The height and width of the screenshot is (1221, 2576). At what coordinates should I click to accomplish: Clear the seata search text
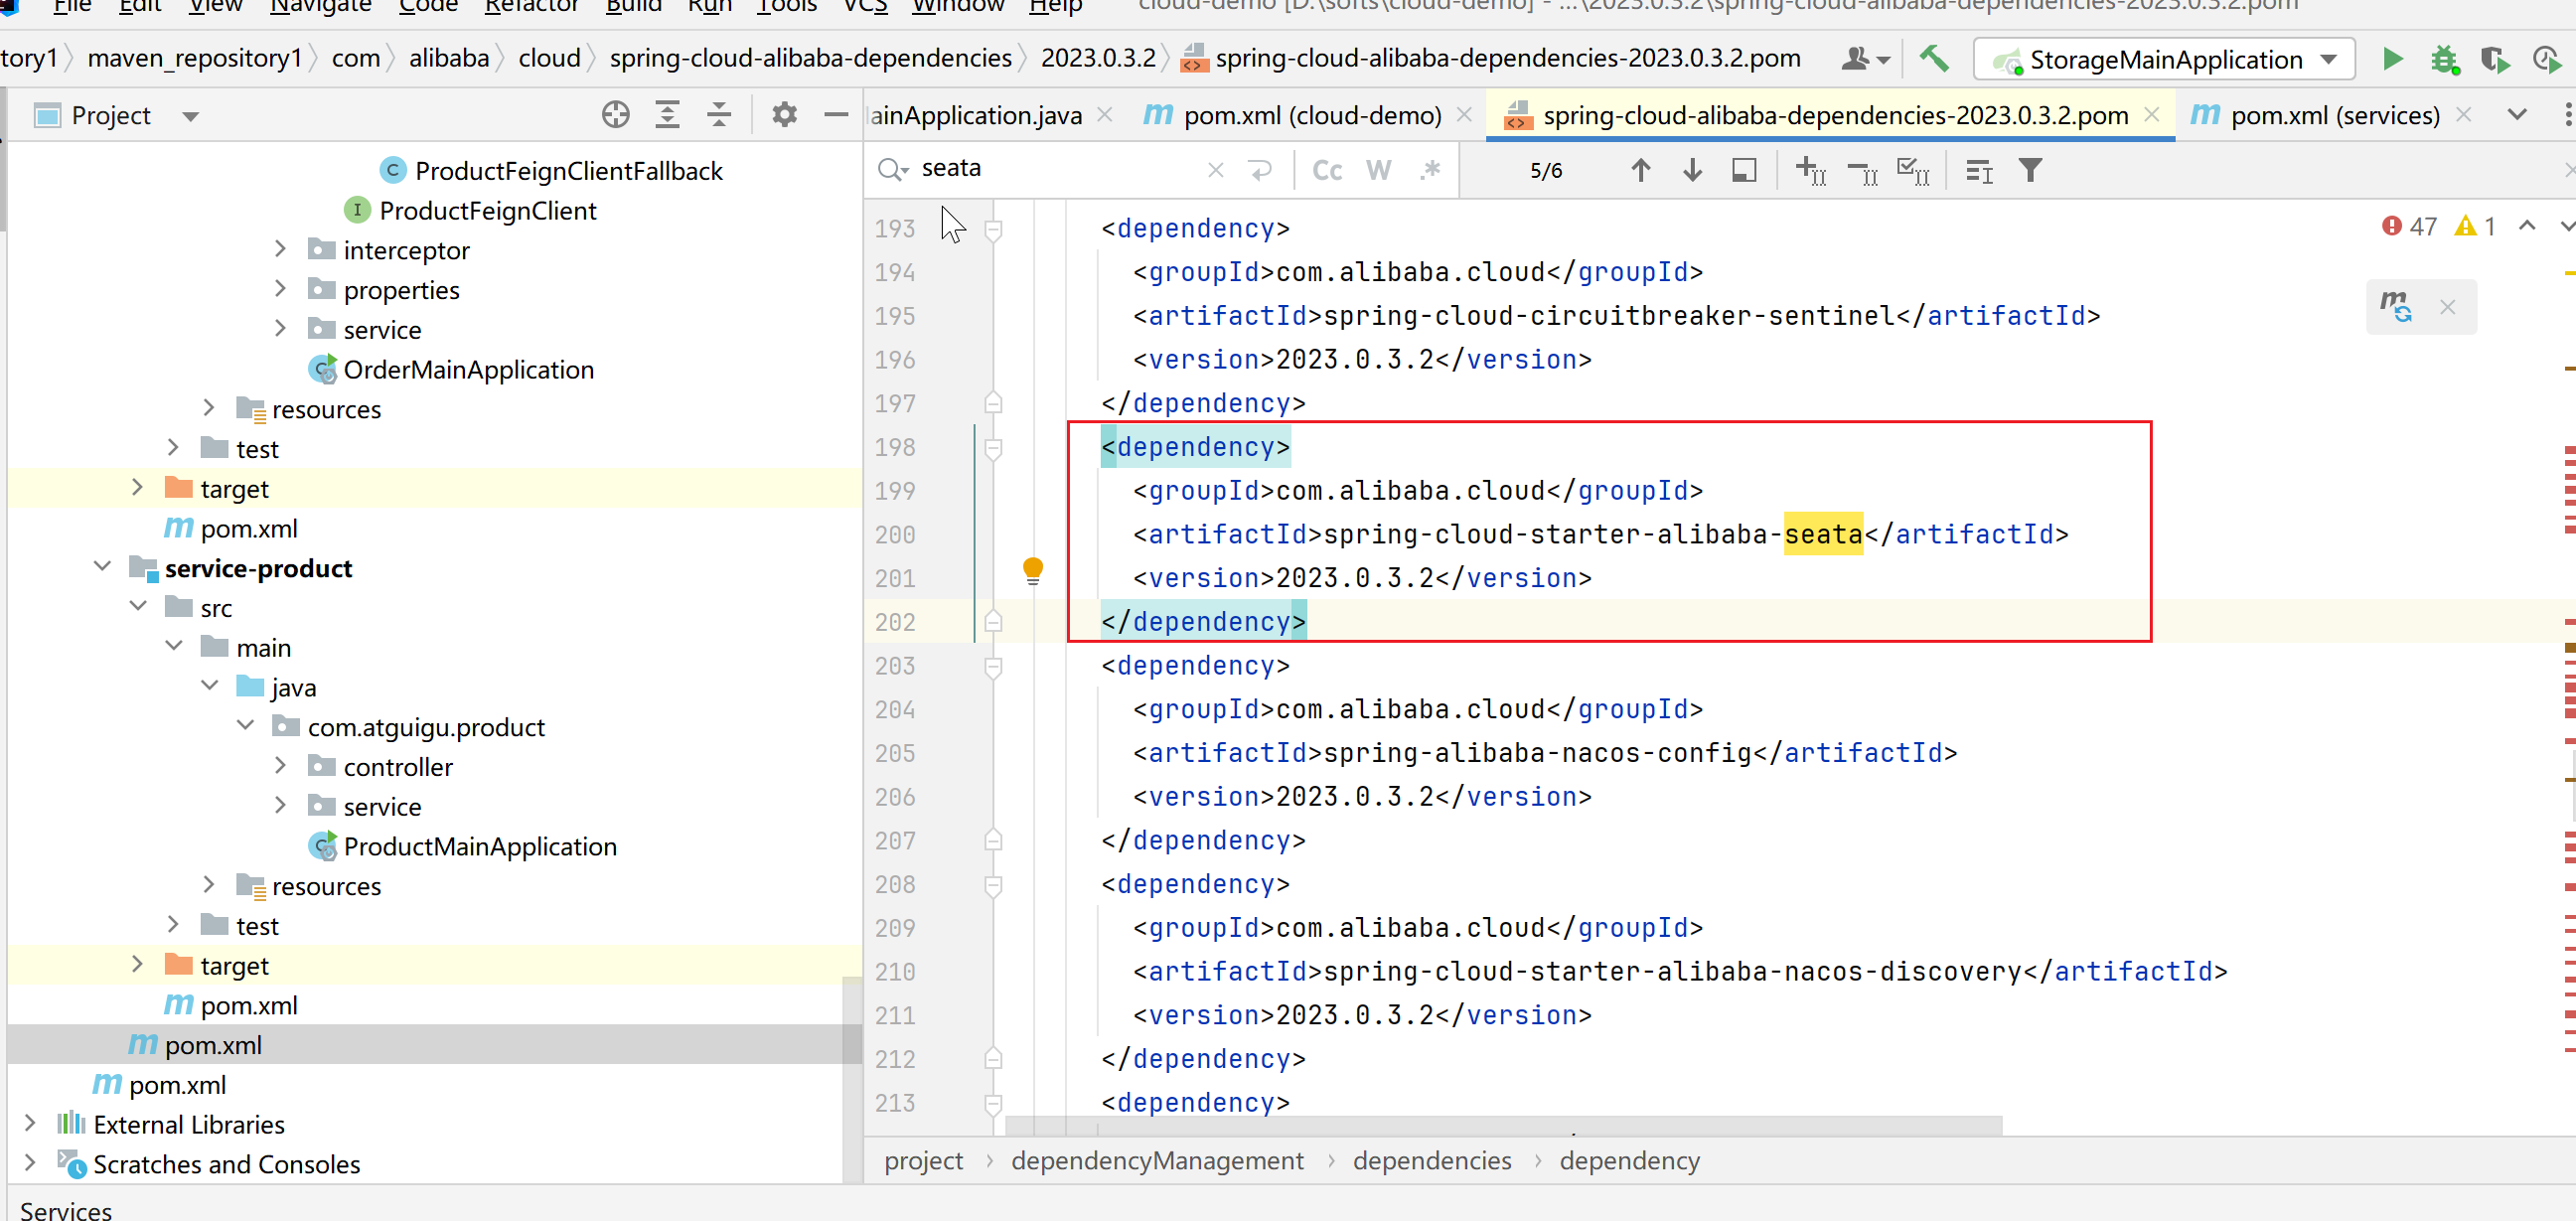pyautogui.click(x=1215, y=170)
